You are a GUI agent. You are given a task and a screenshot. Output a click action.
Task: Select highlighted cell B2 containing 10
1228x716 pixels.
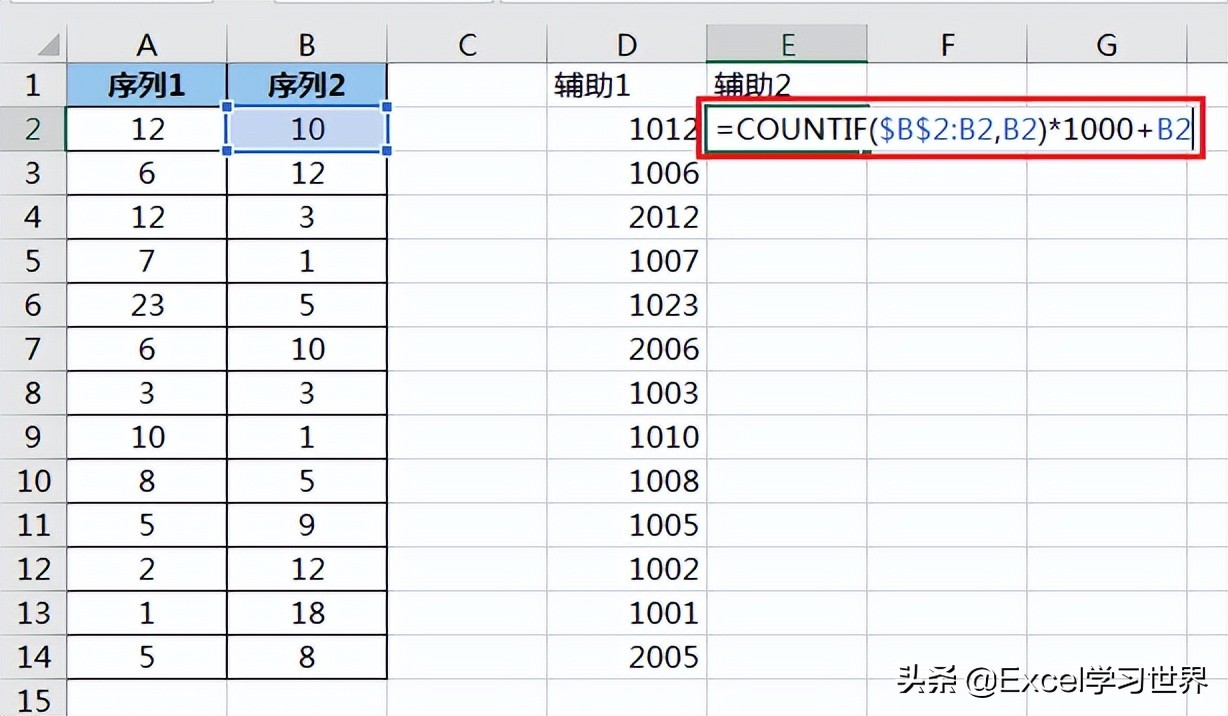click(x=307, y=129)
